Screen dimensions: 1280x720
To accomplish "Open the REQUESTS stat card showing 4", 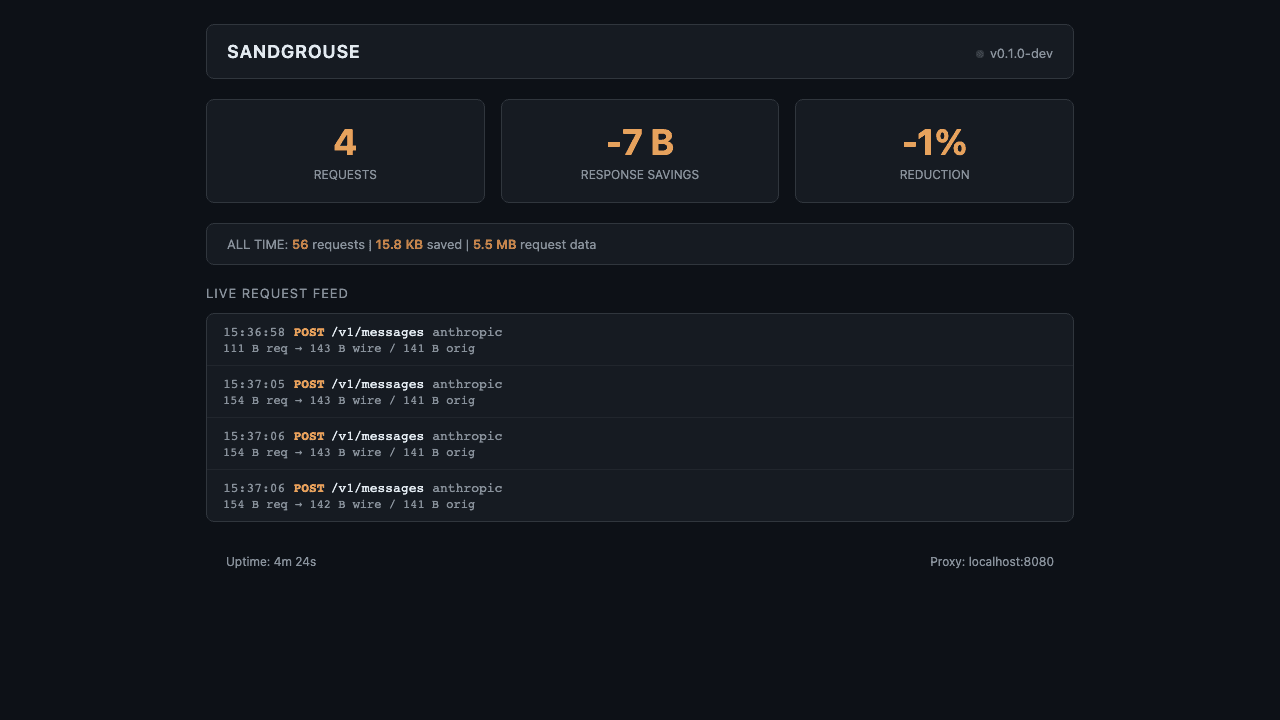I will (345, 150).
